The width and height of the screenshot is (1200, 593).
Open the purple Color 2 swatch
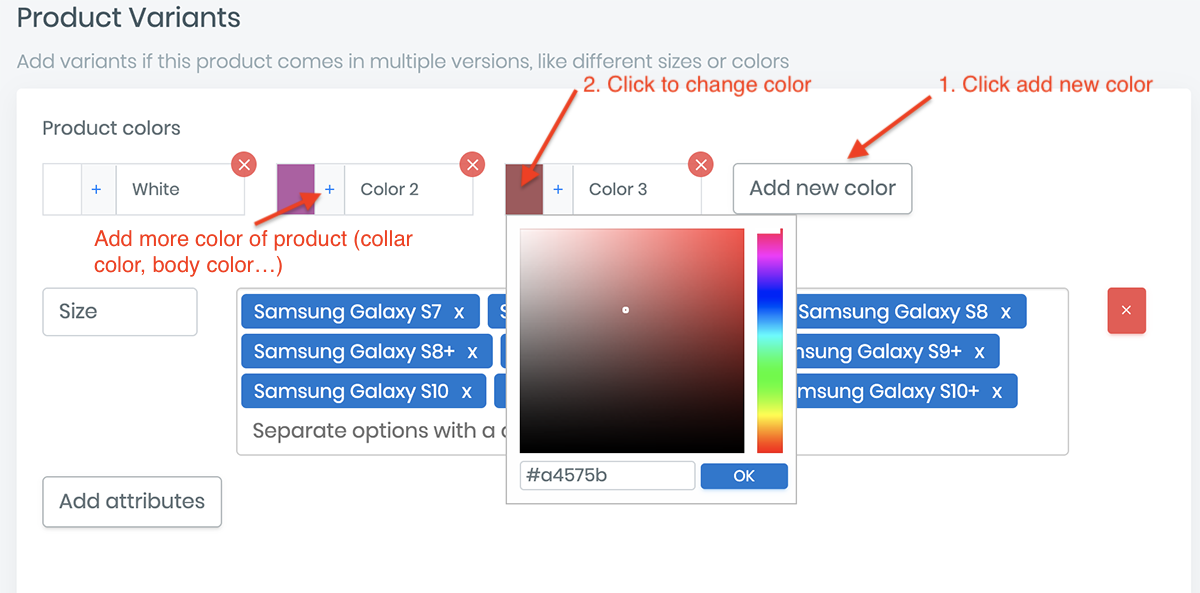pyautogui.click(x=296, y=189)
